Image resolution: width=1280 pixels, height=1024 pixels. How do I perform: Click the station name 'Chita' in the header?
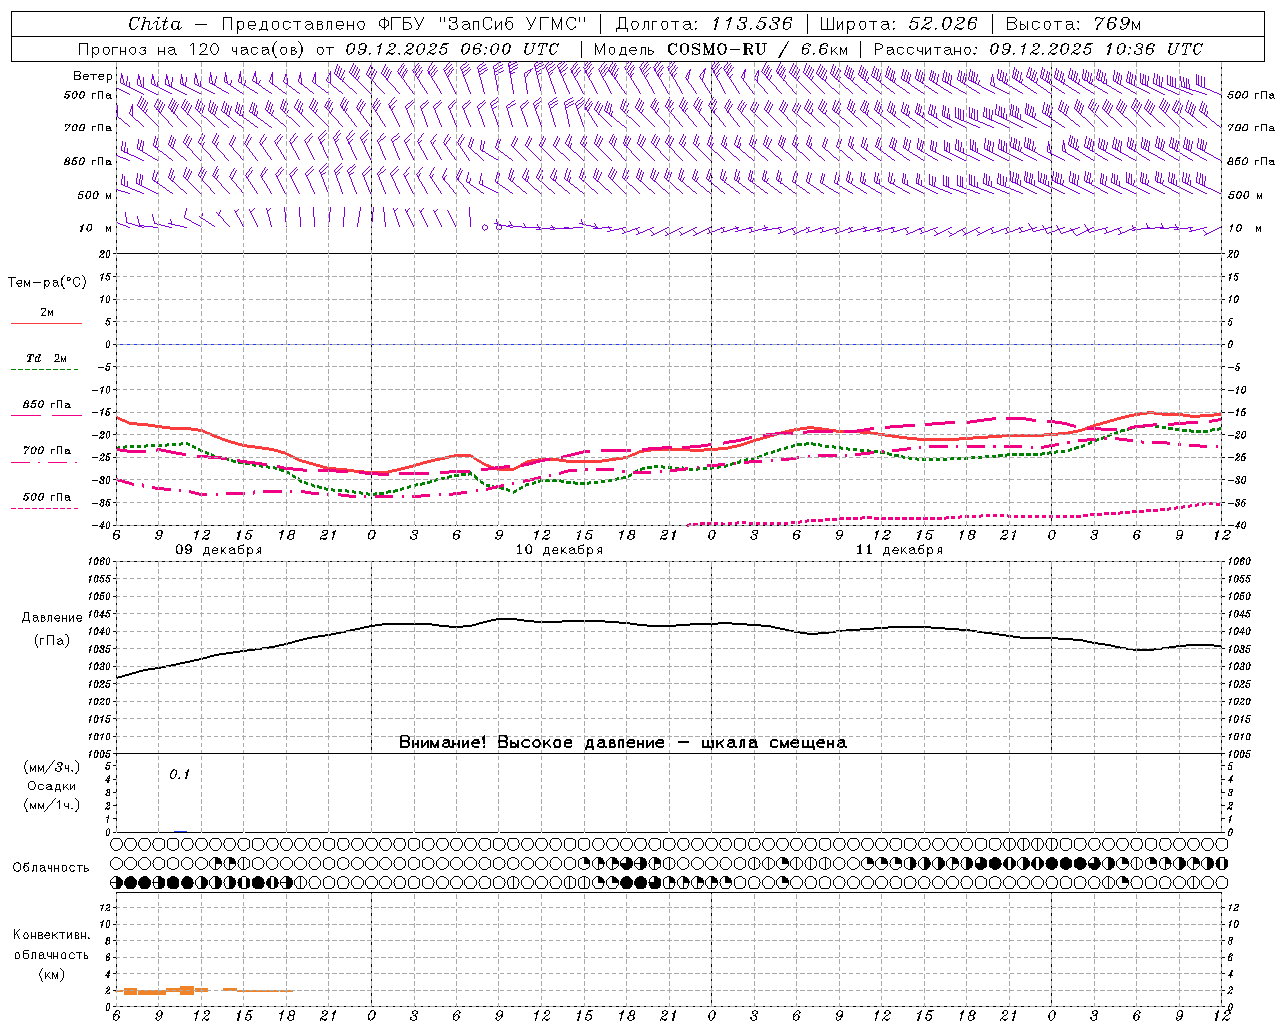(x=155, y=24)
